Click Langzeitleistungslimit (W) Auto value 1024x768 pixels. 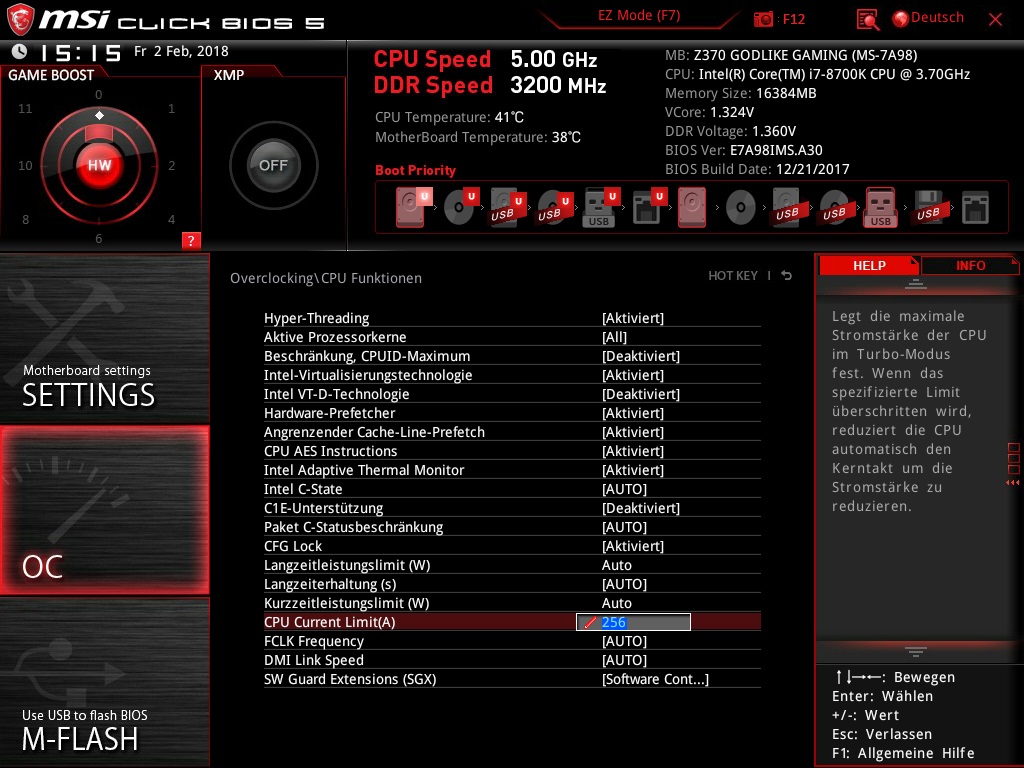616,565
